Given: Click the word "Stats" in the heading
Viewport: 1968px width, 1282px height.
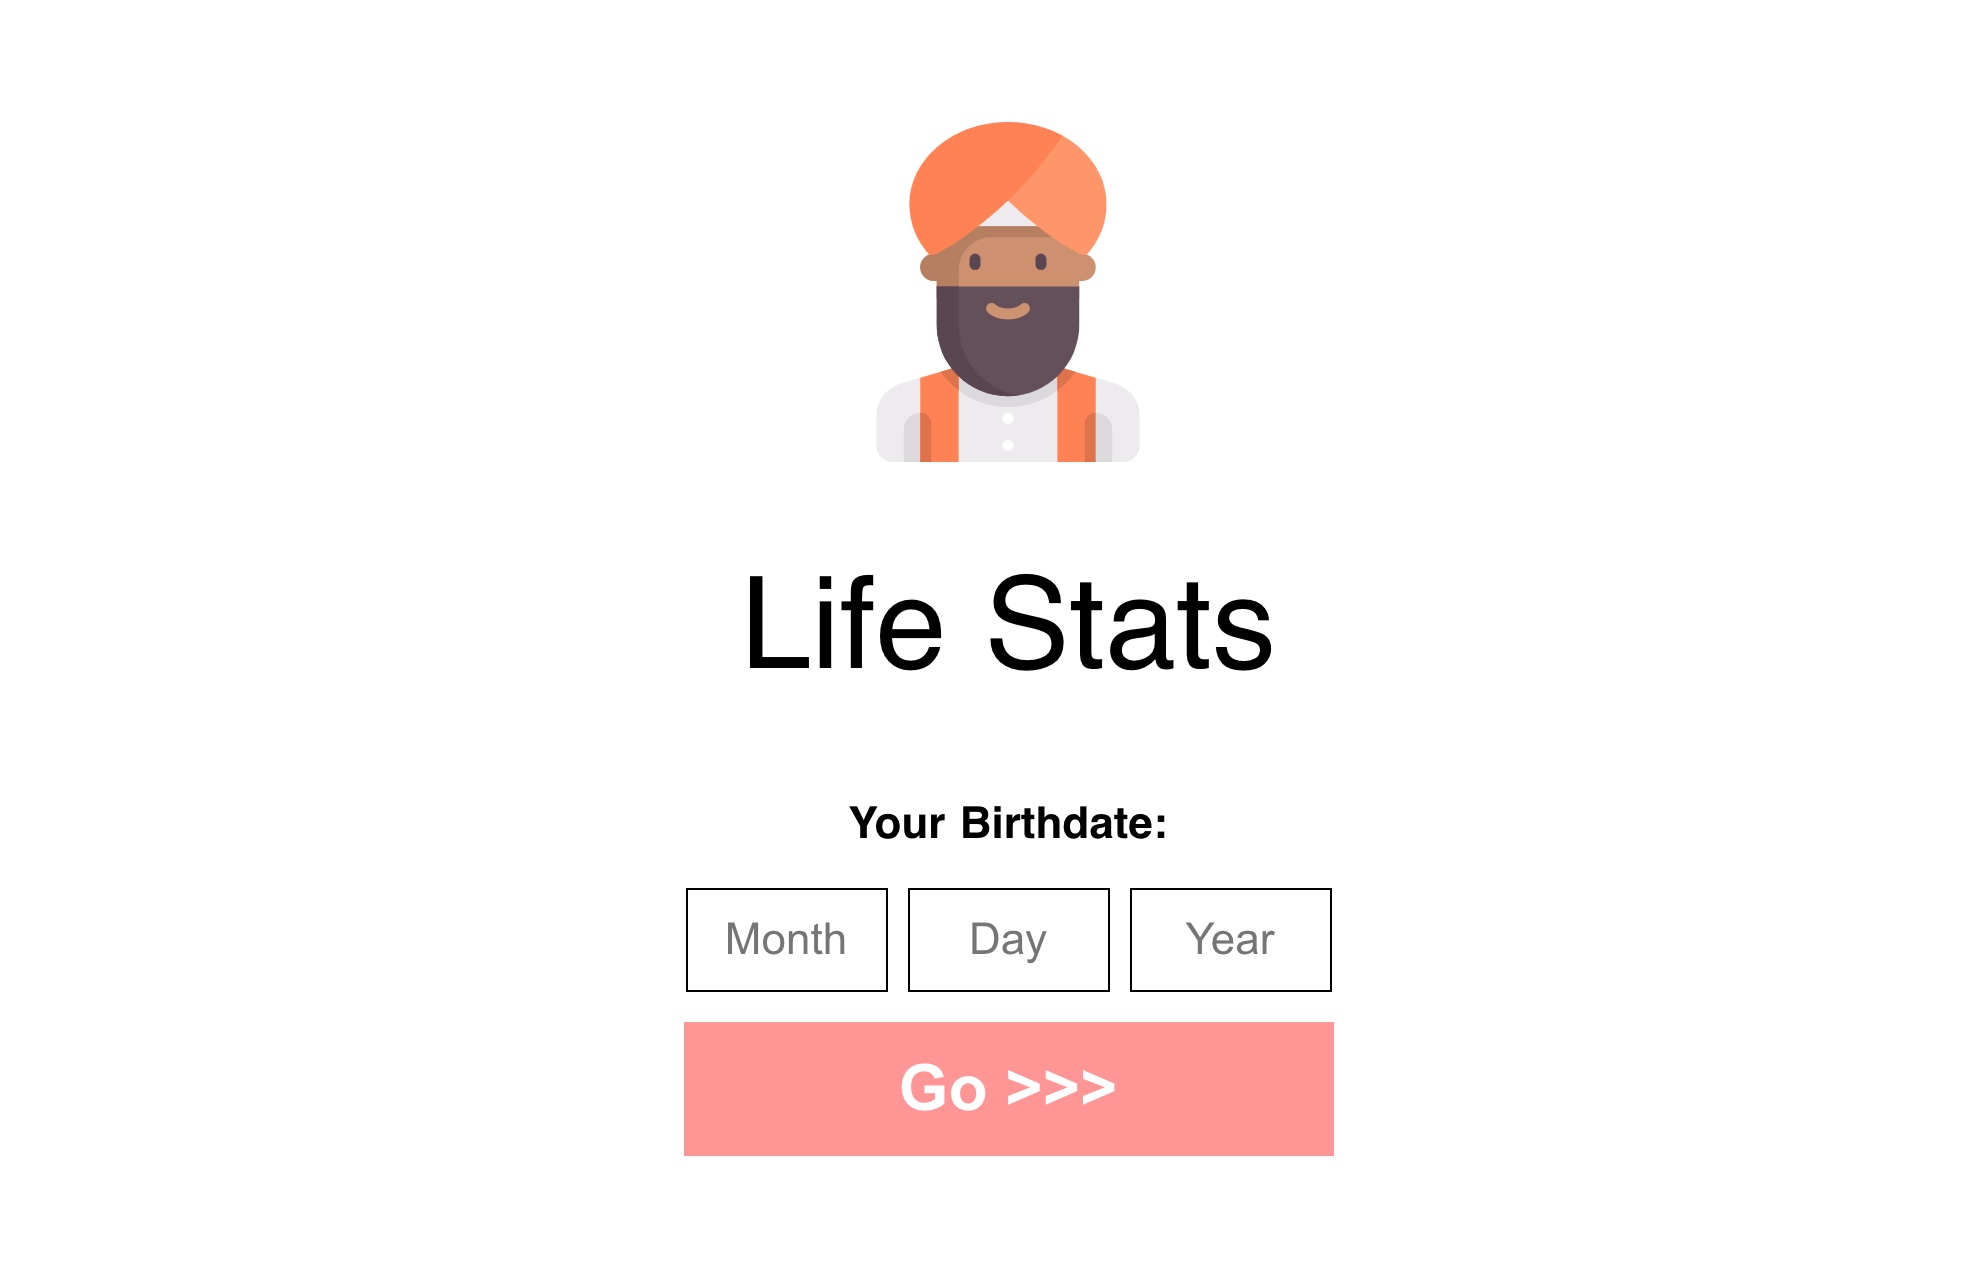Looking at the screenshot, I should [1130, 624].
